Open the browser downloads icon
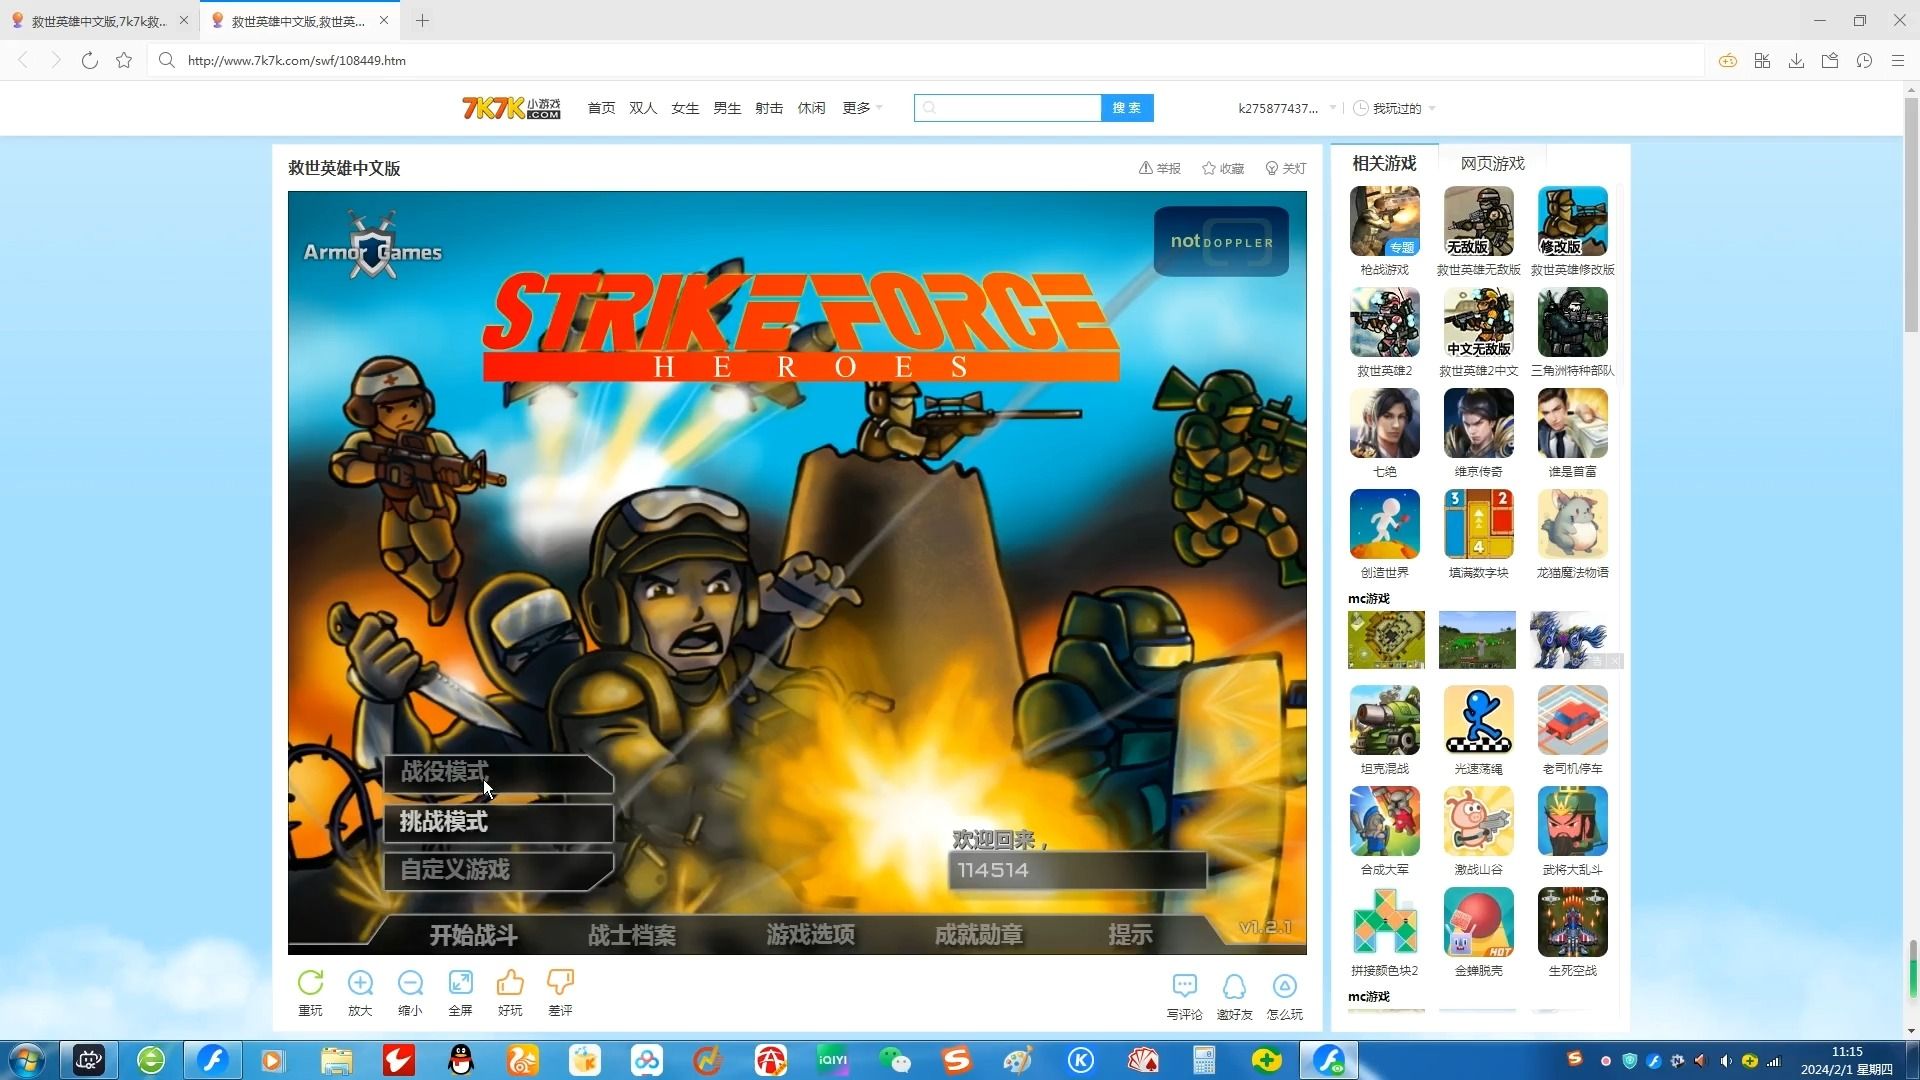 (1796, 60)
